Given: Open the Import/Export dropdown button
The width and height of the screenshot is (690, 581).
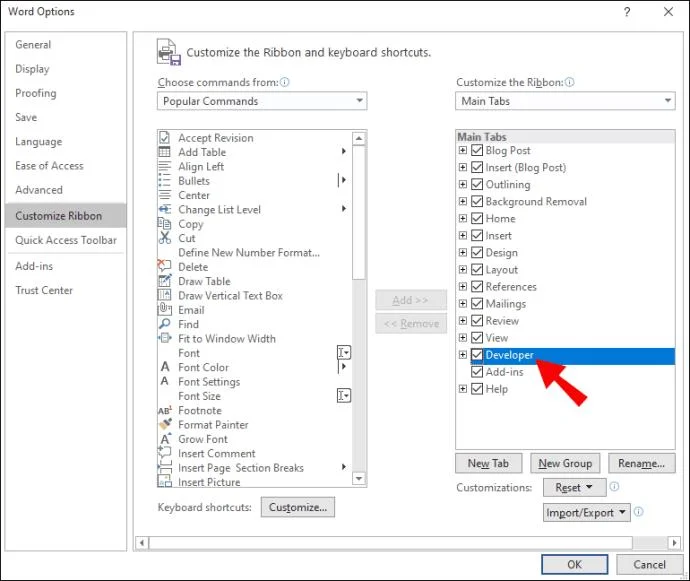Looking at the screenshot, I should tap(587, 512).
